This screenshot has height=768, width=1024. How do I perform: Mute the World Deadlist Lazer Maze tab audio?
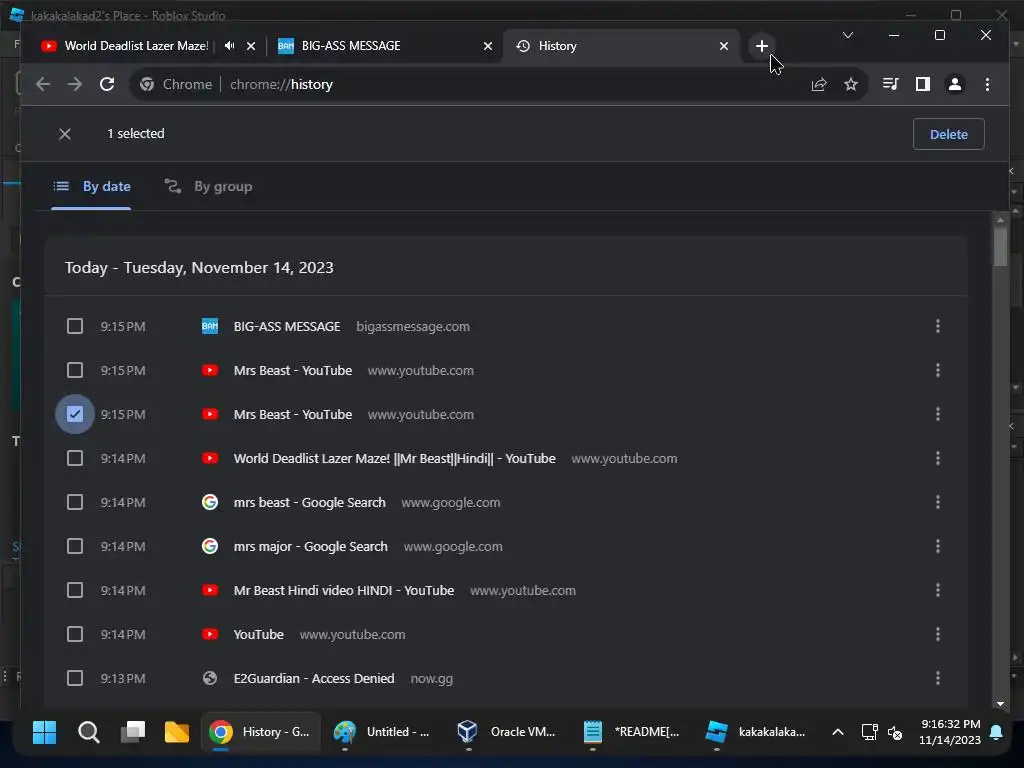(229, 46)
